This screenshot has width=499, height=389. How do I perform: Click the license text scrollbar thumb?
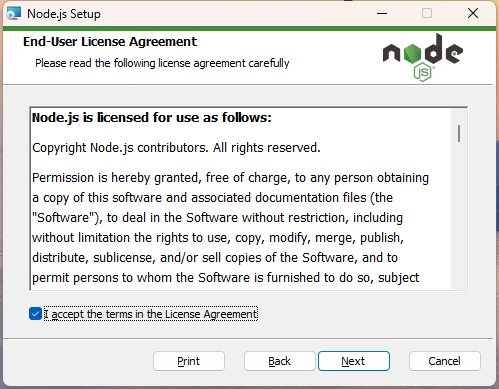459,133
